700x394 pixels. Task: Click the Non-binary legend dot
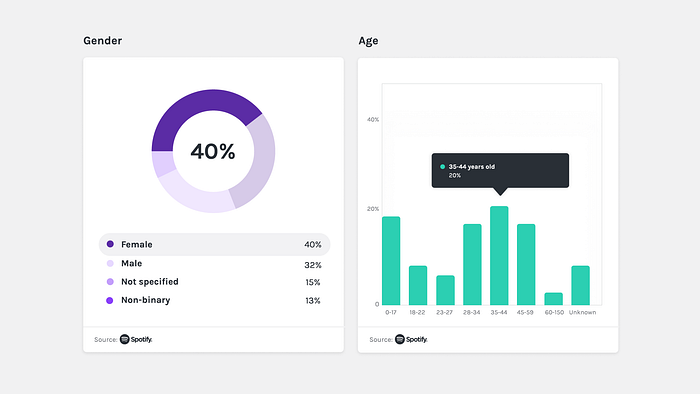110,300
